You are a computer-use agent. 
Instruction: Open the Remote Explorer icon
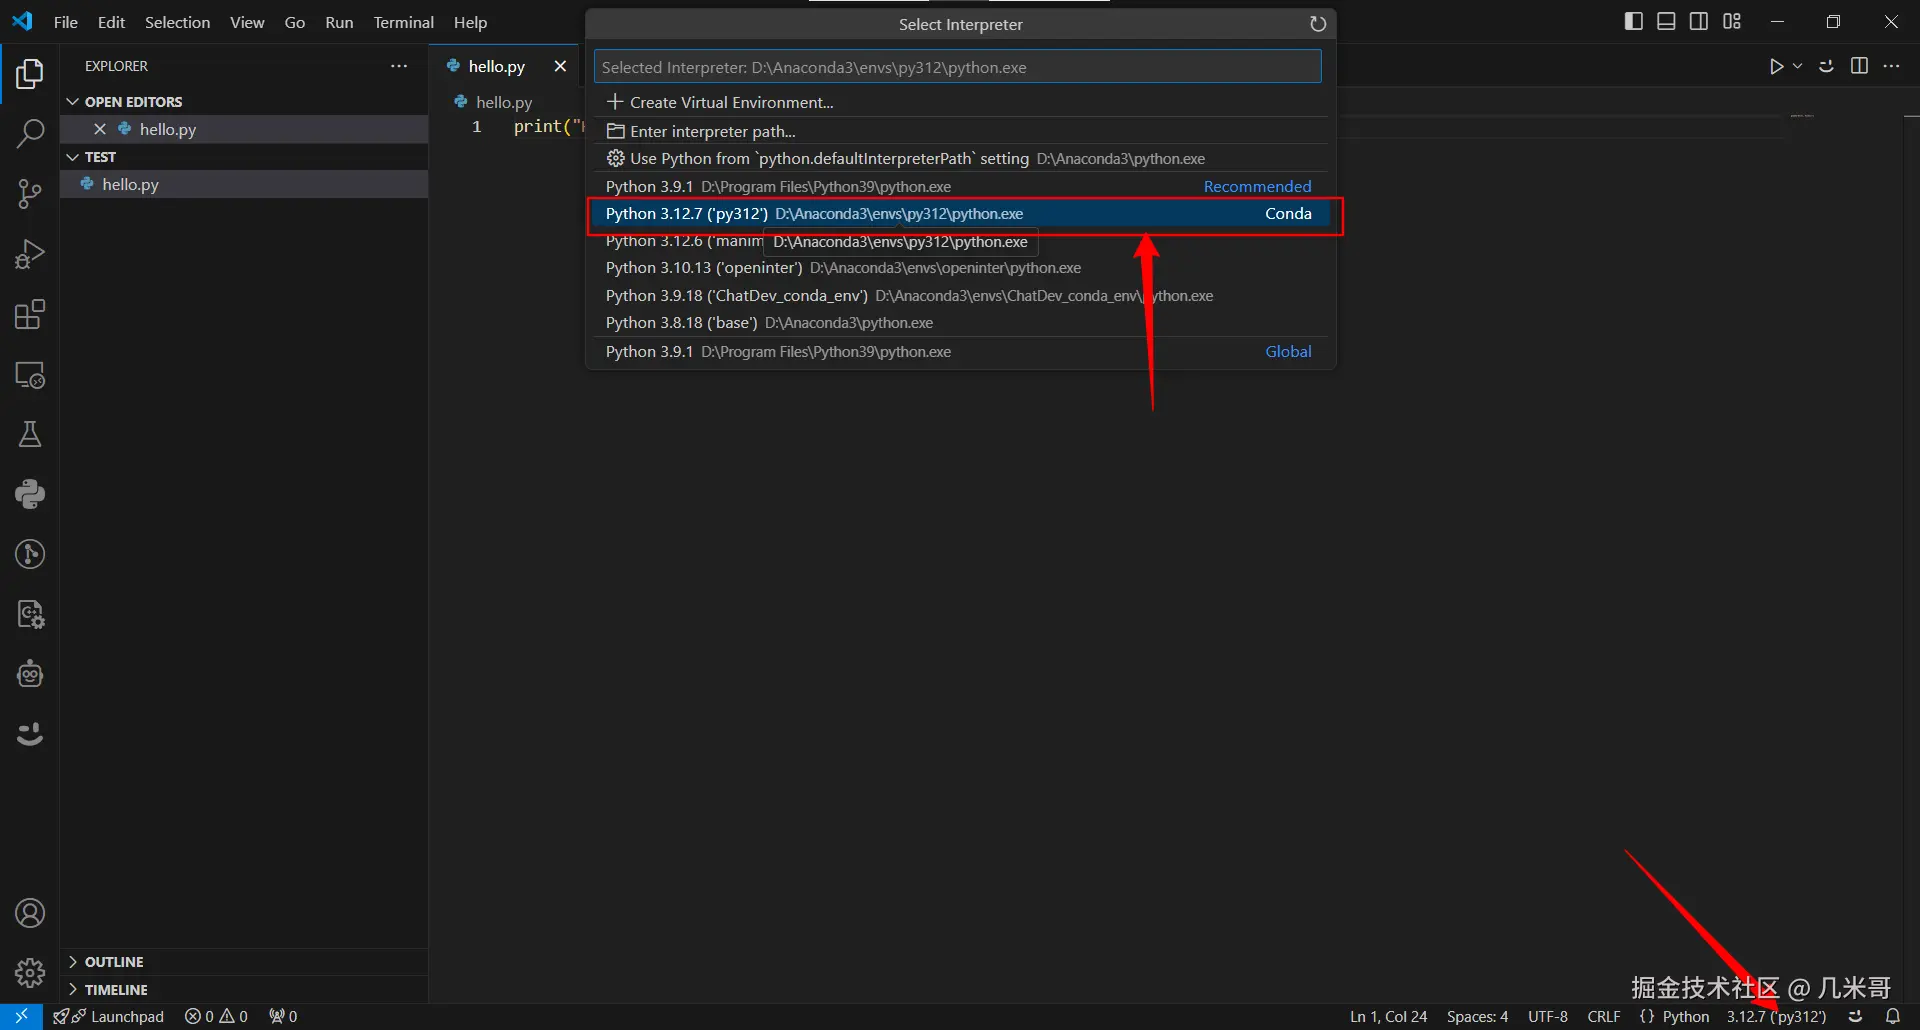tap(30, 375)
